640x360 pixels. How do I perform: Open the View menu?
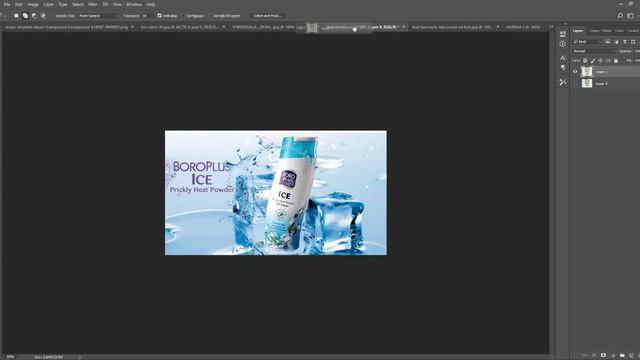tap(117, 4)
